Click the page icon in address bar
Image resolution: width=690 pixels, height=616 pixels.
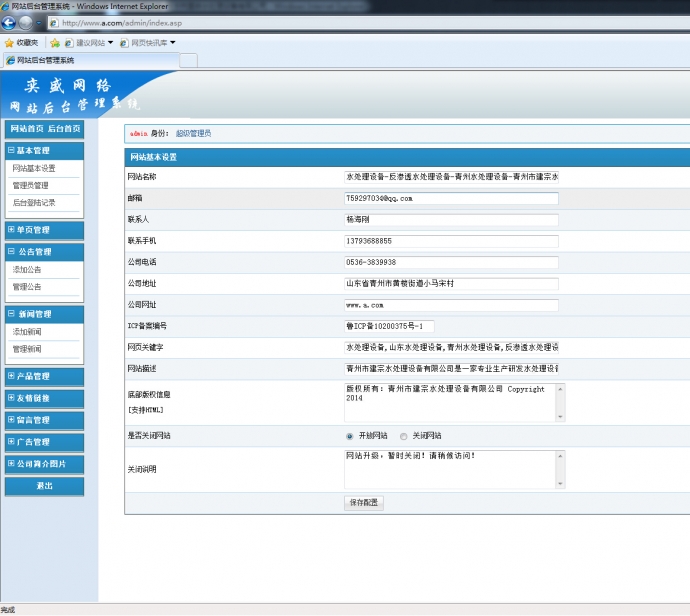(x=54, y=22)
